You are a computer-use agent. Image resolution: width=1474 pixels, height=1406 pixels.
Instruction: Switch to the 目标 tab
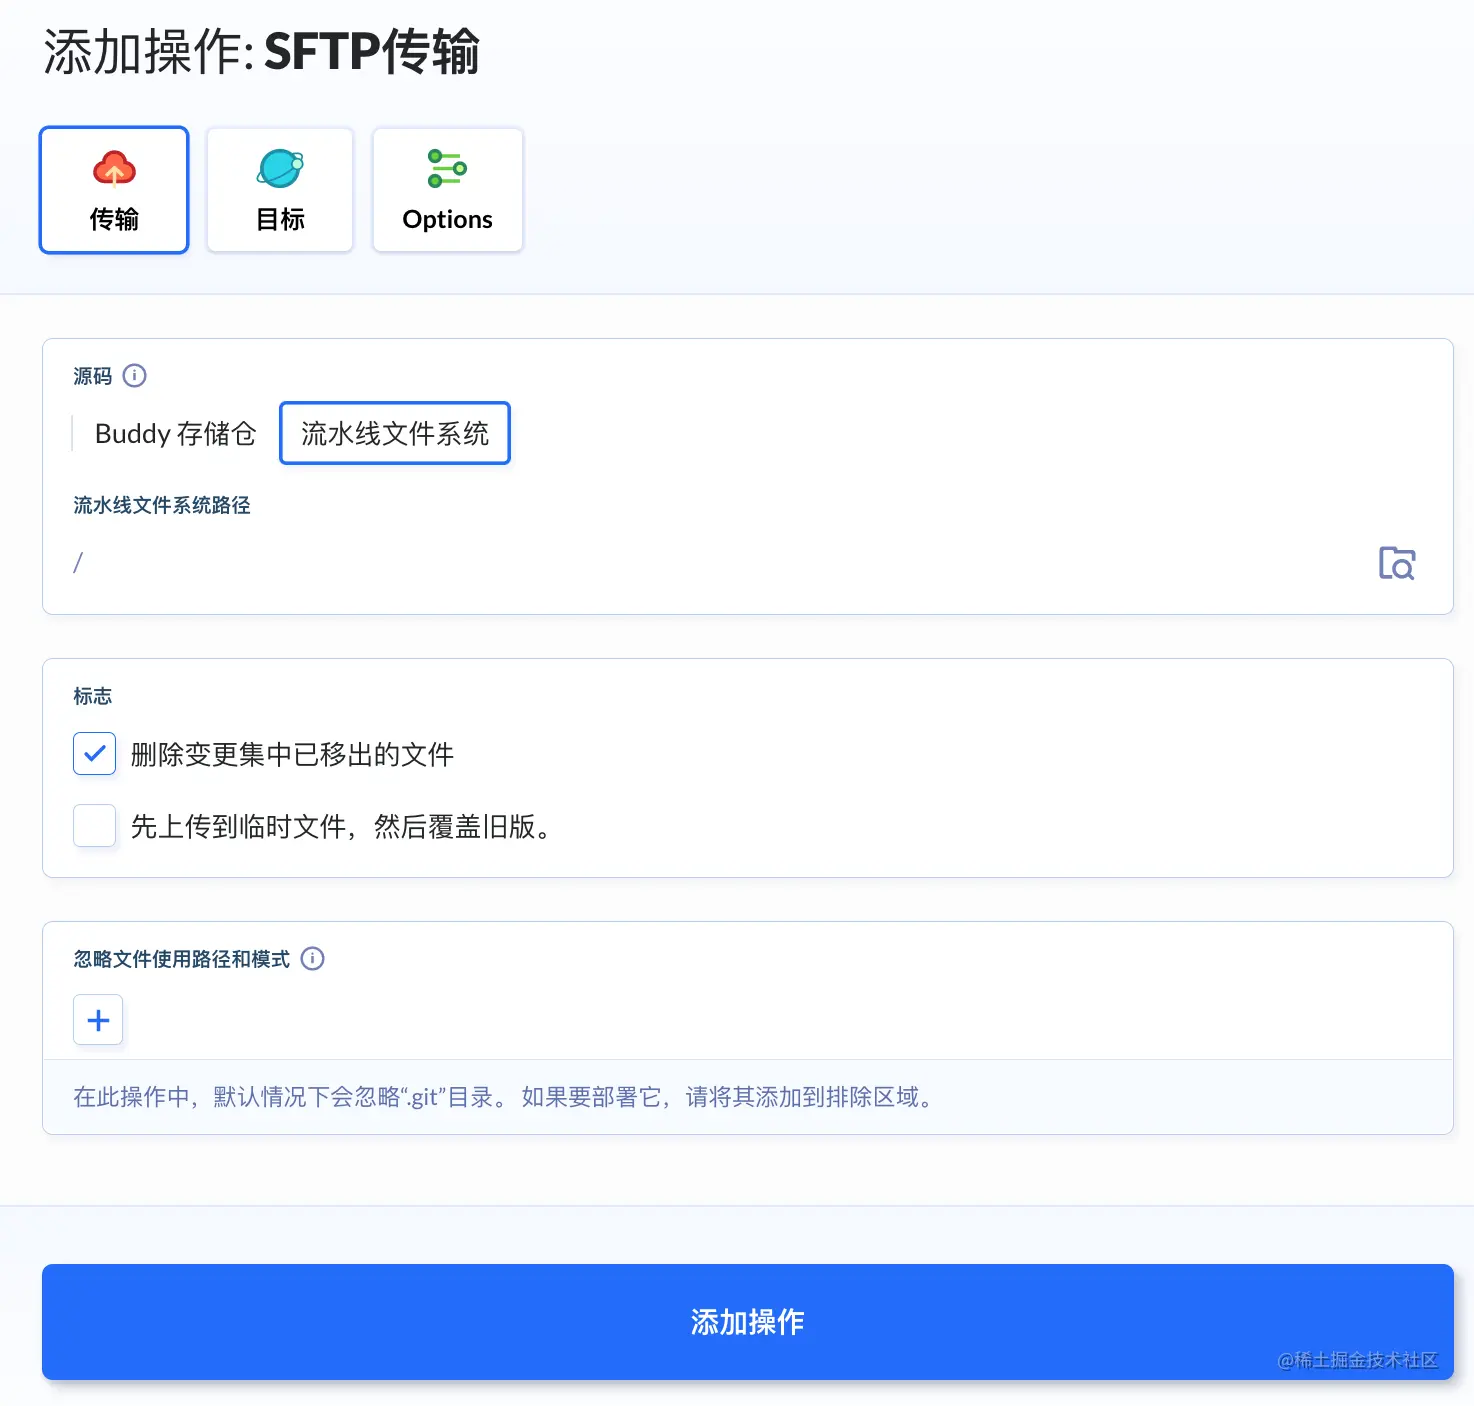point(280,190)
